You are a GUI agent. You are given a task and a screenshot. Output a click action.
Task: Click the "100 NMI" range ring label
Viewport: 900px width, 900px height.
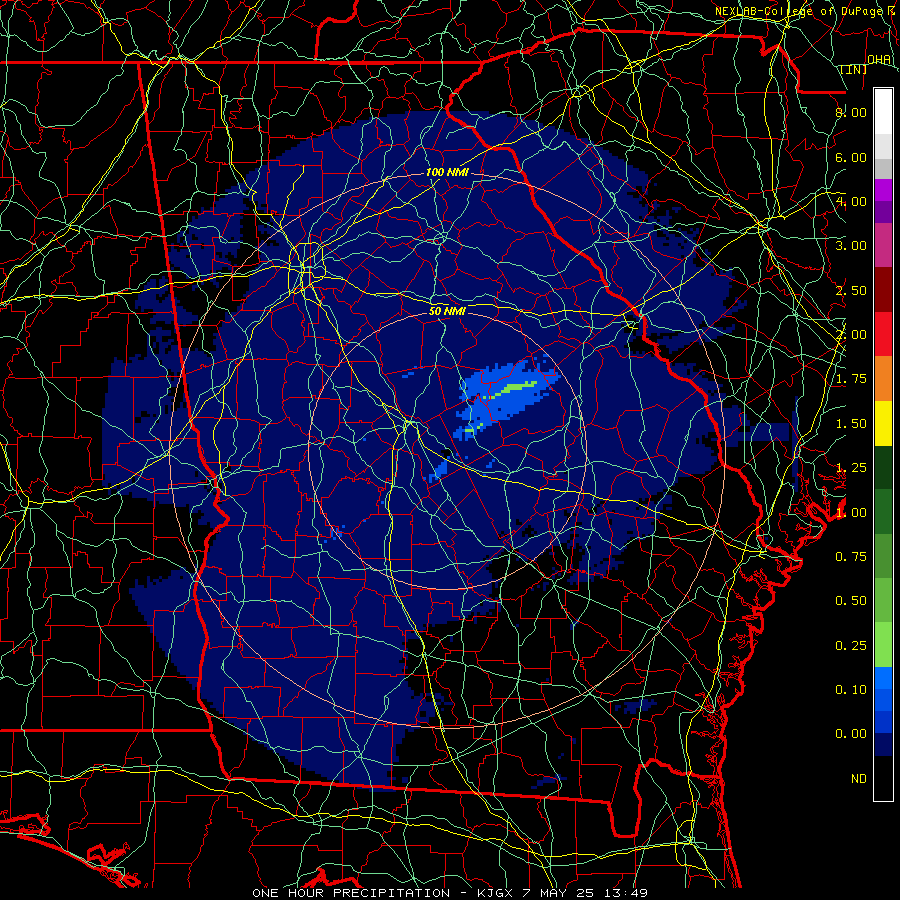click(447, 172)
